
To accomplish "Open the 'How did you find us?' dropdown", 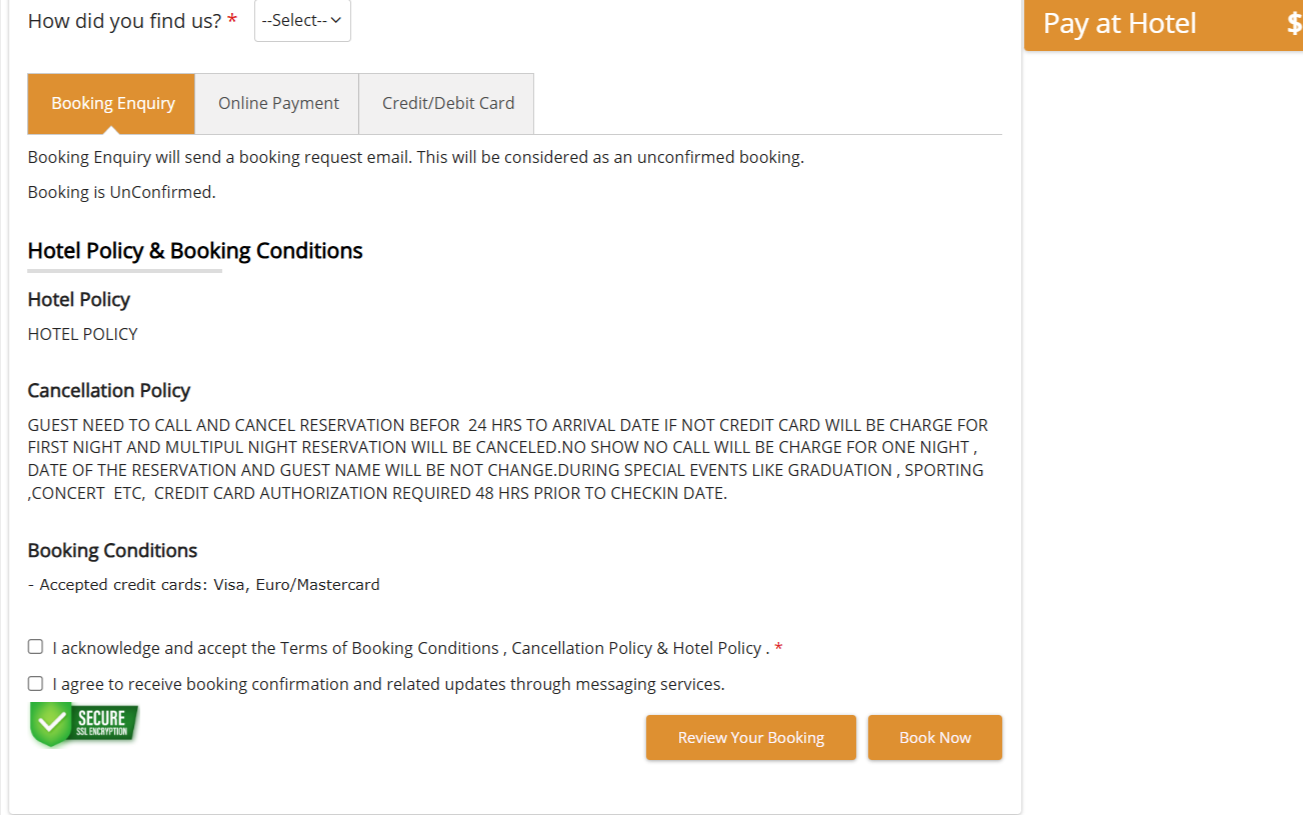I will [302, 21].
